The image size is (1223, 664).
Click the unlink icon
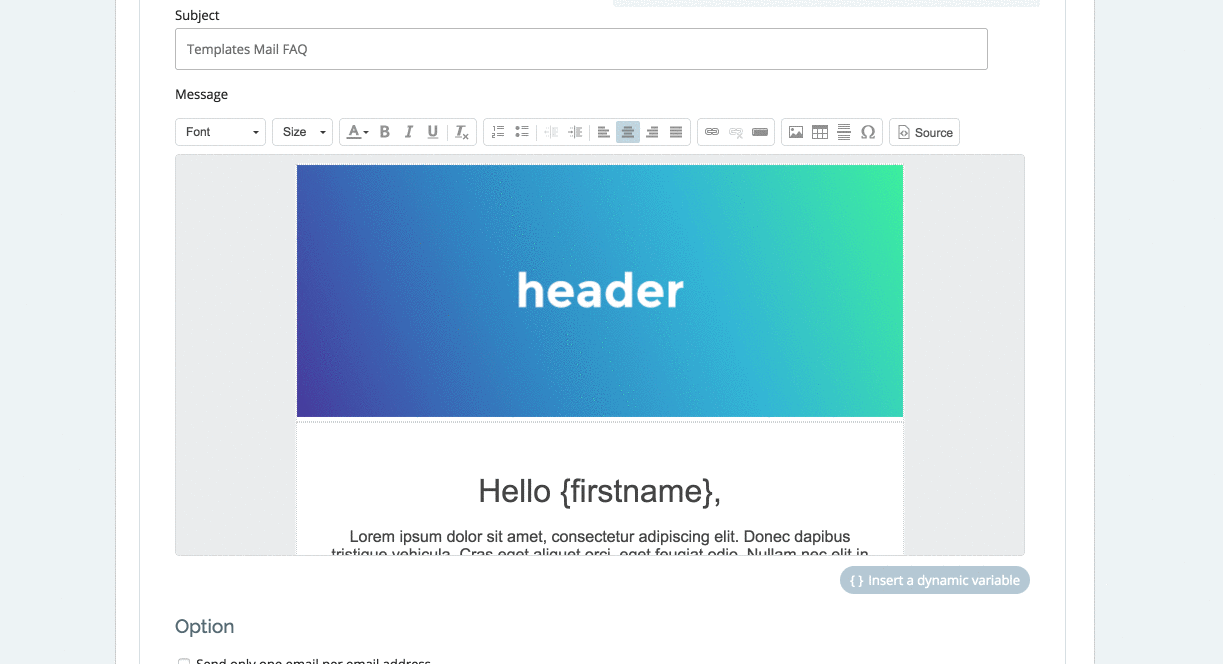click(x=736, y=132)
